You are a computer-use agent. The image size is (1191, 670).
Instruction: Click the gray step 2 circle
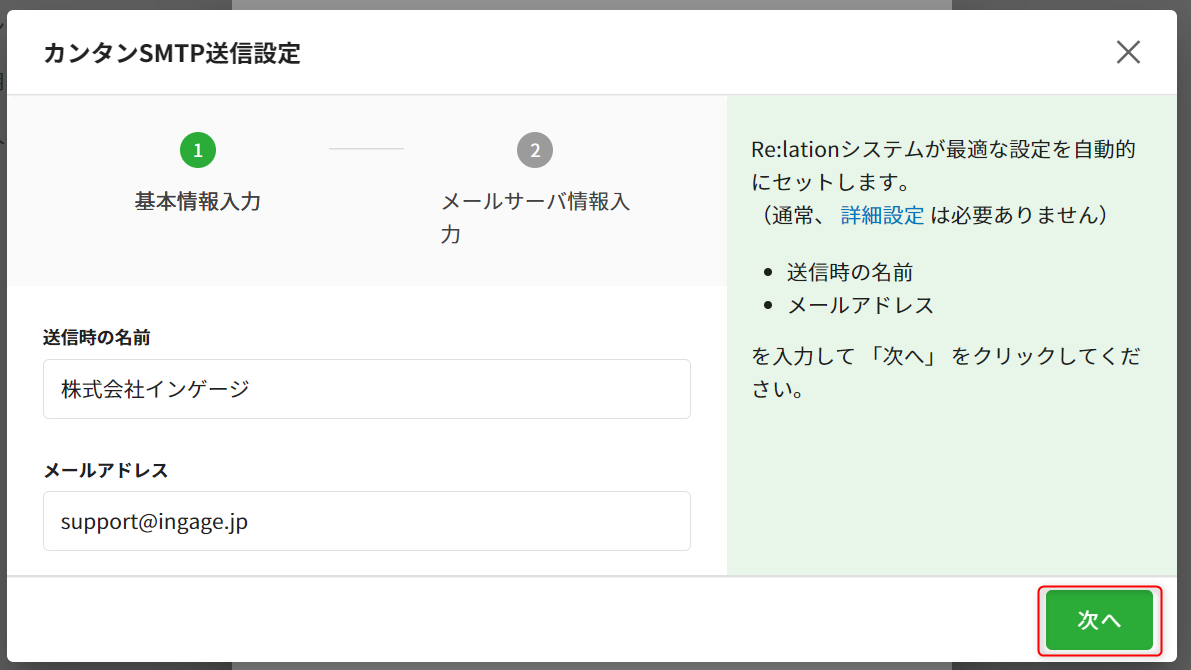pyautogui.click(x=535, y=150)
